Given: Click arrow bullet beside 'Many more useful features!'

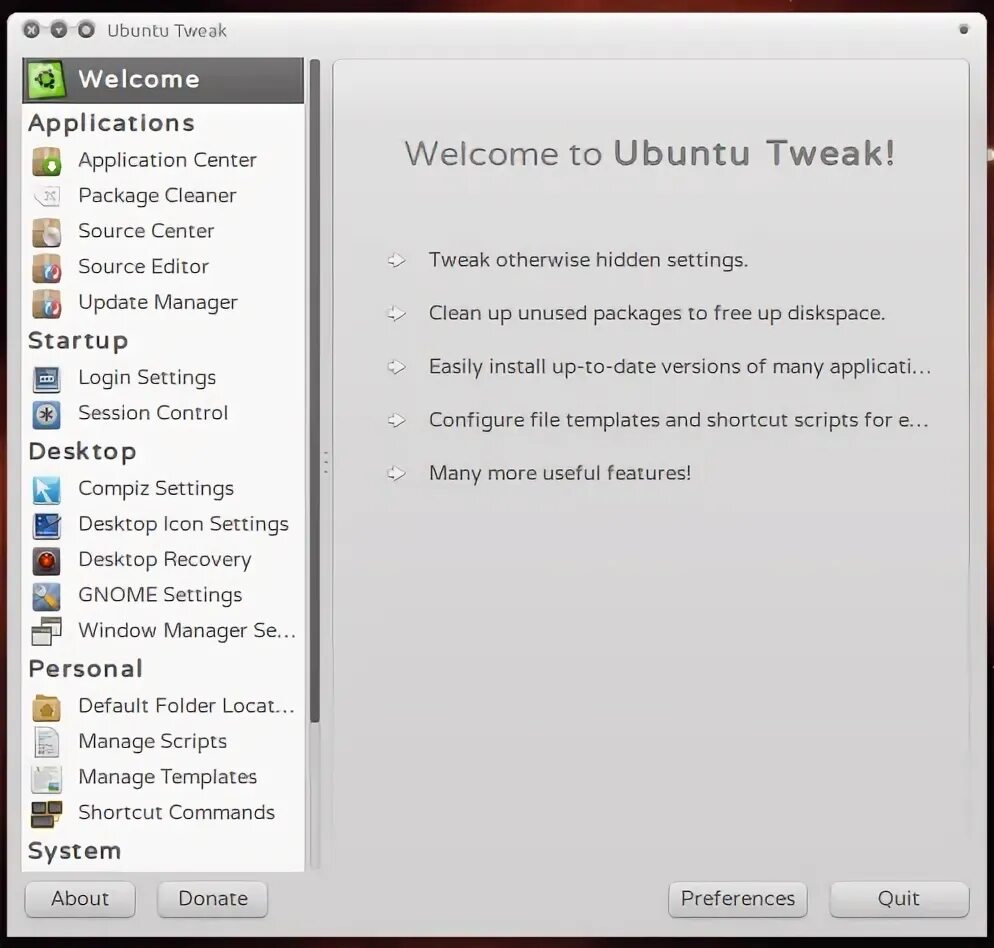Looking at the screenshot, I should tap(396, 473).
